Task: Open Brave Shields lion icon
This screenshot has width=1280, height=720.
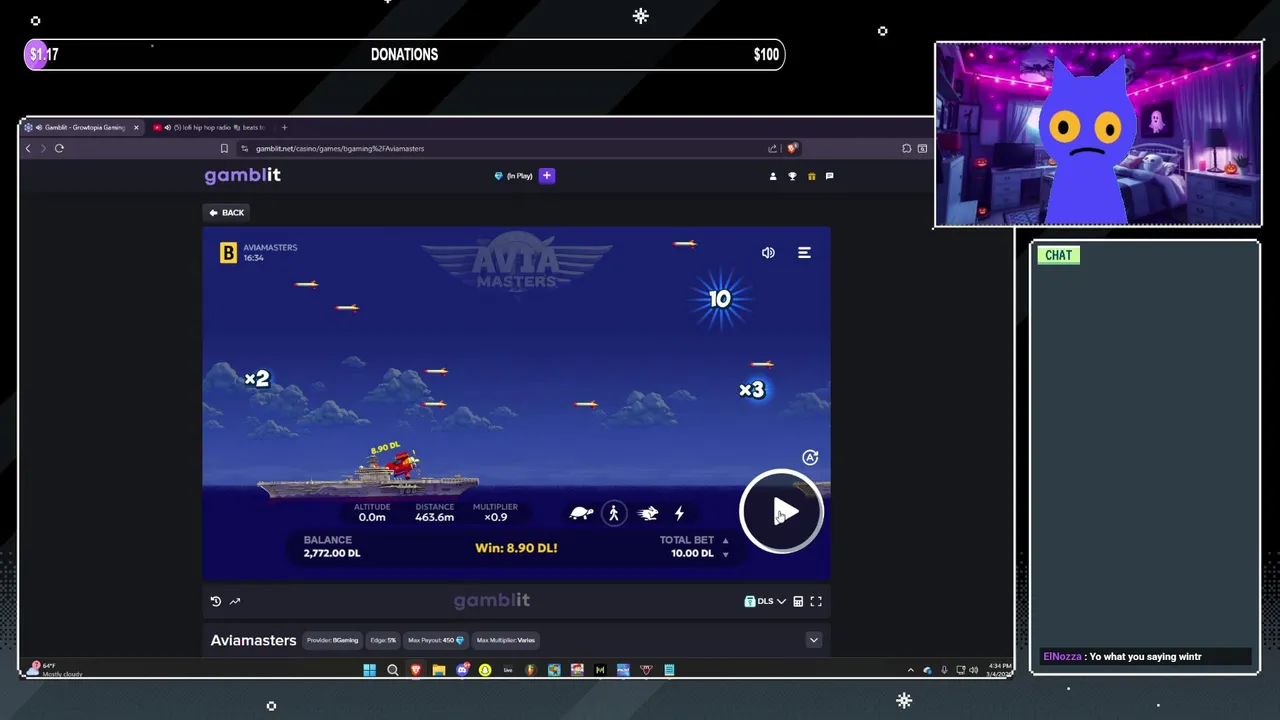Action: (x=791, y=148)
